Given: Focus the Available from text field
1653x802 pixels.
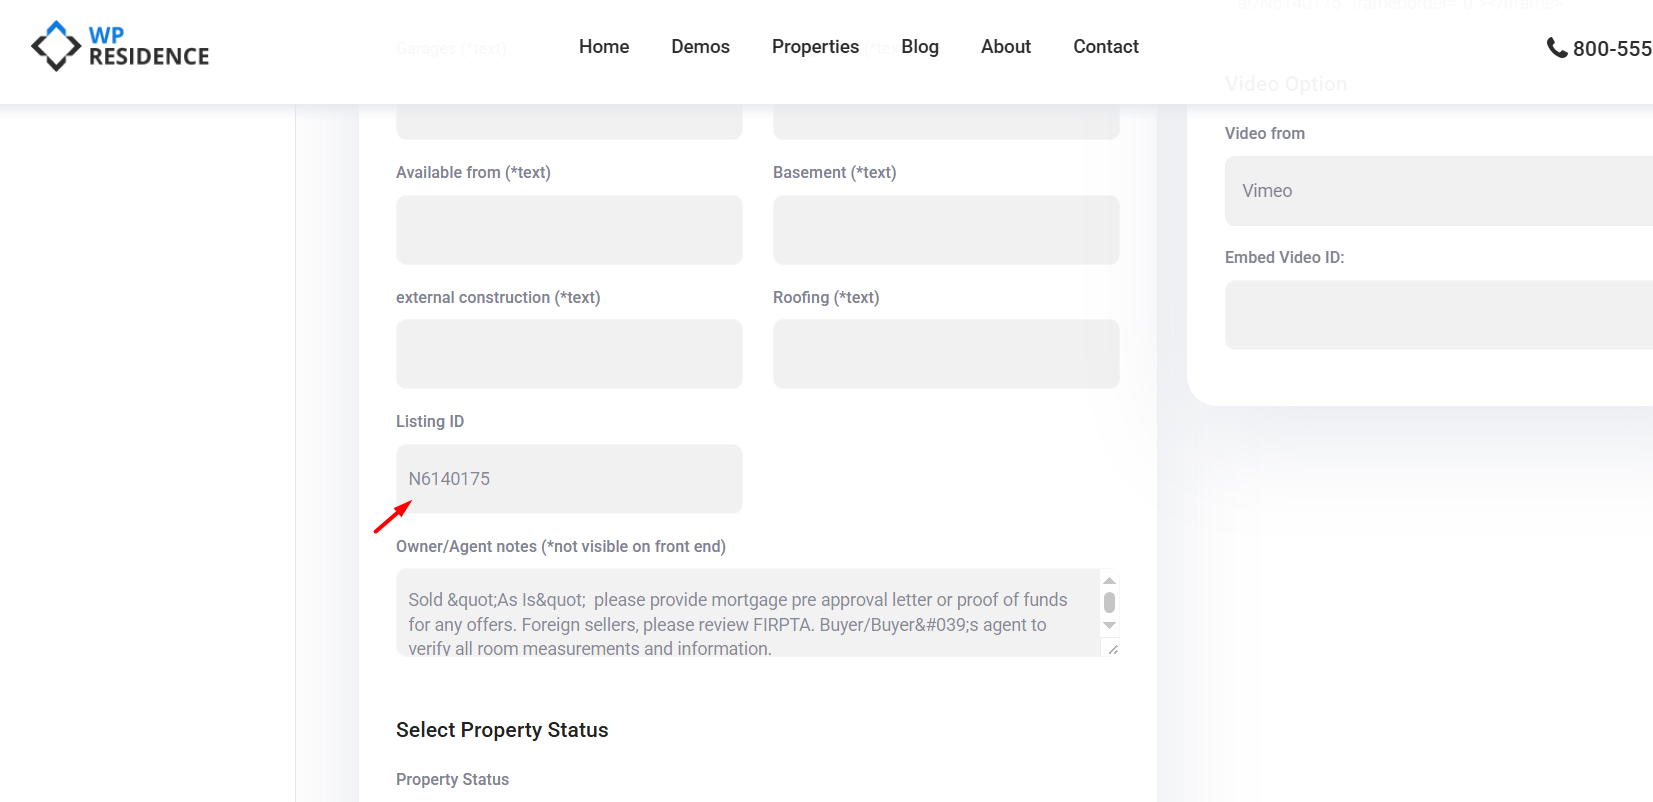Looking at the screenshot, I should [x=569, y=230].
